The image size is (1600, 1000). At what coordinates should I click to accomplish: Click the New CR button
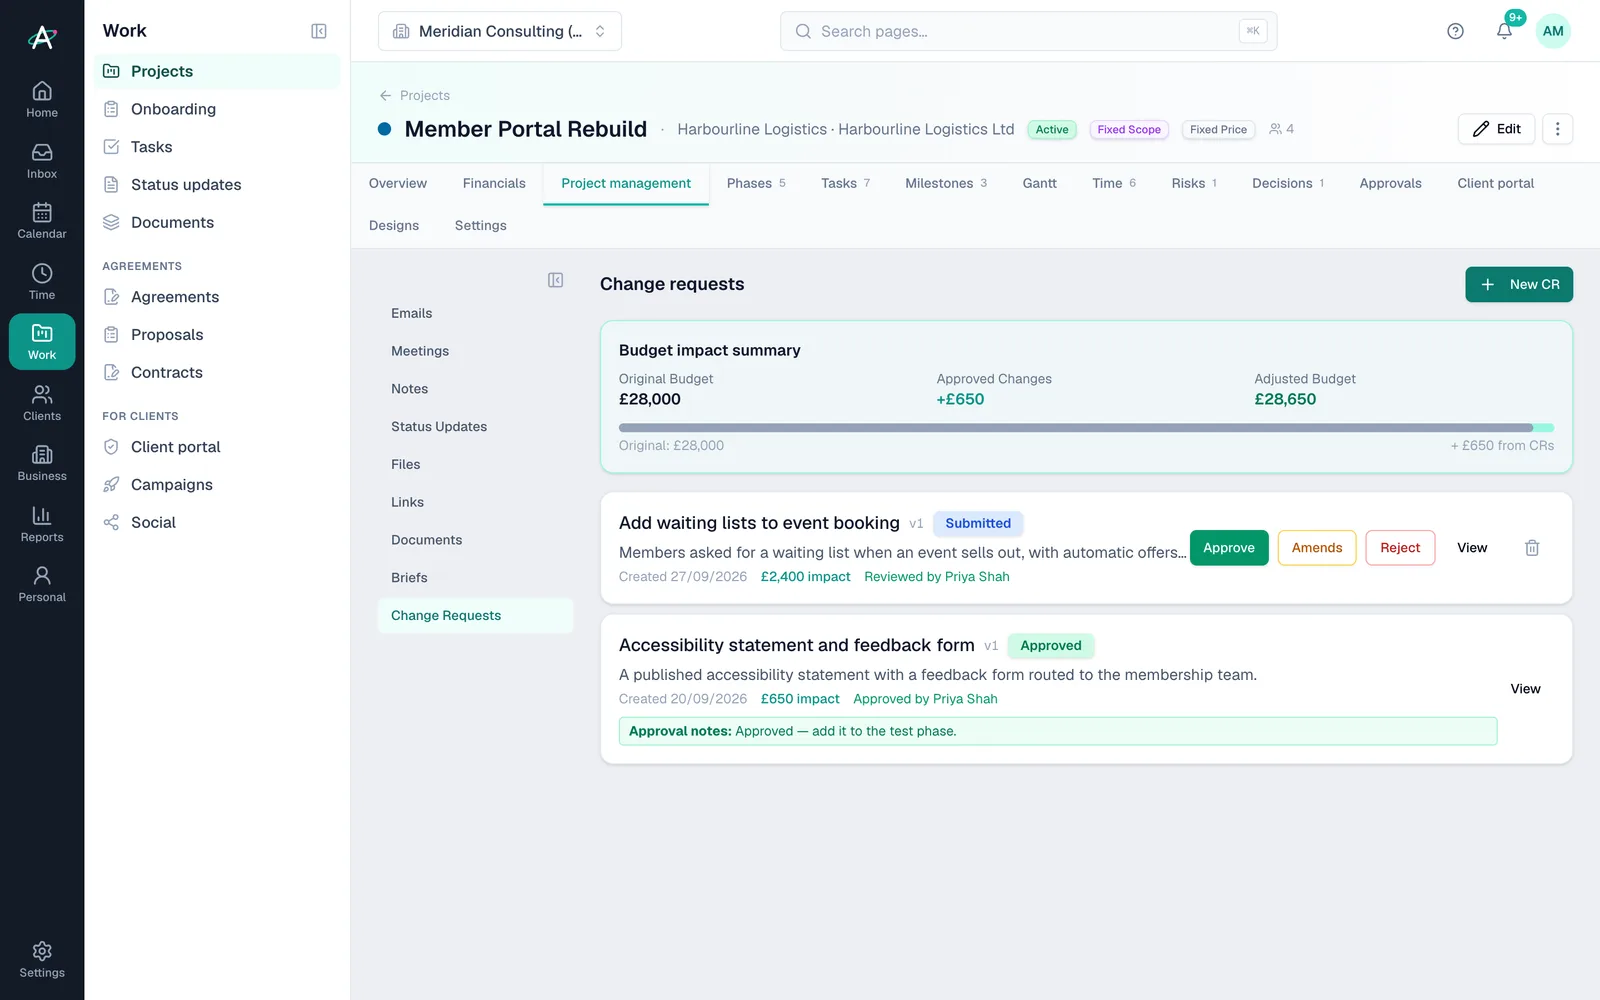coord(1519,284)
